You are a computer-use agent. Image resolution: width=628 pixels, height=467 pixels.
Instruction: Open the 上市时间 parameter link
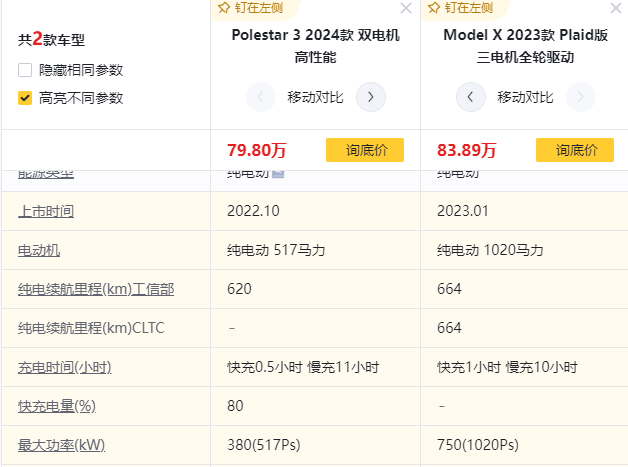point(46,211)
